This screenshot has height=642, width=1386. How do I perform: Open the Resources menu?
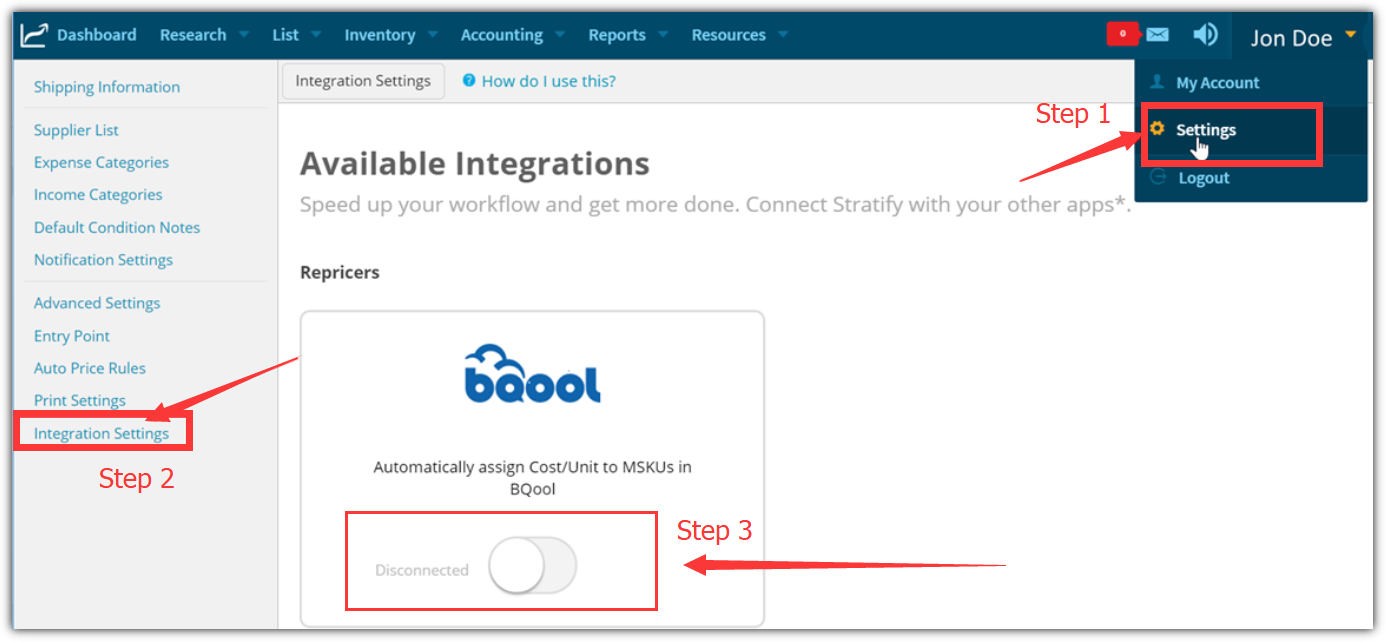coord(728,35)
